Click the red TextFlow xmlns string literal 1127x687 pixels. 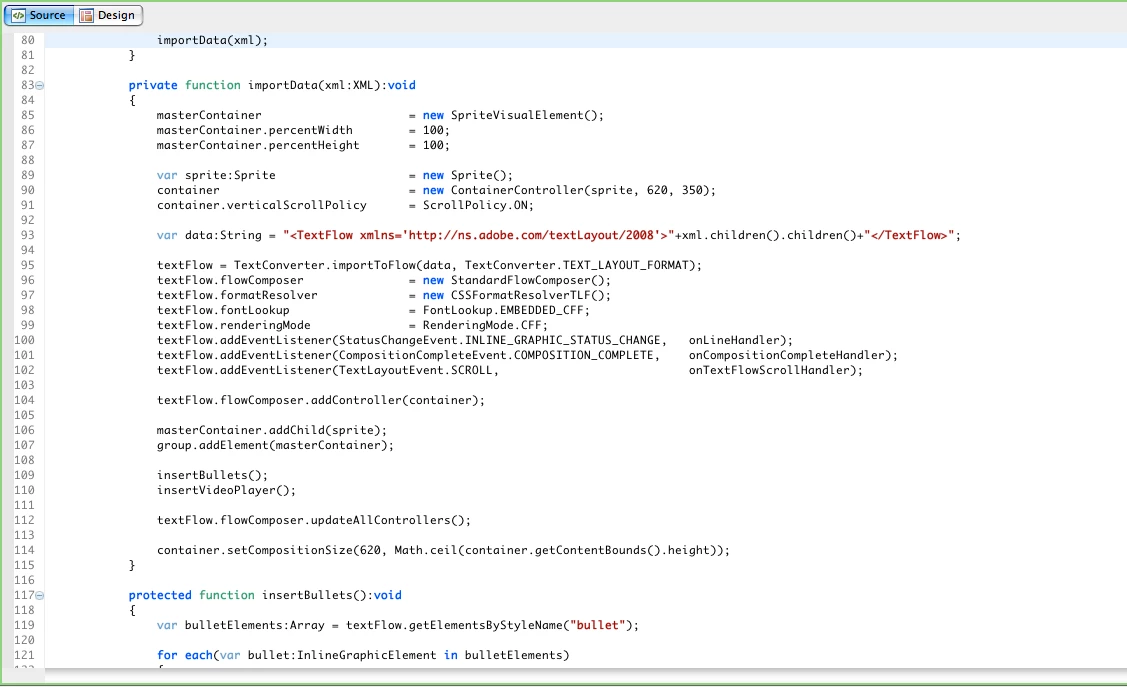click(x=479, y=235)
